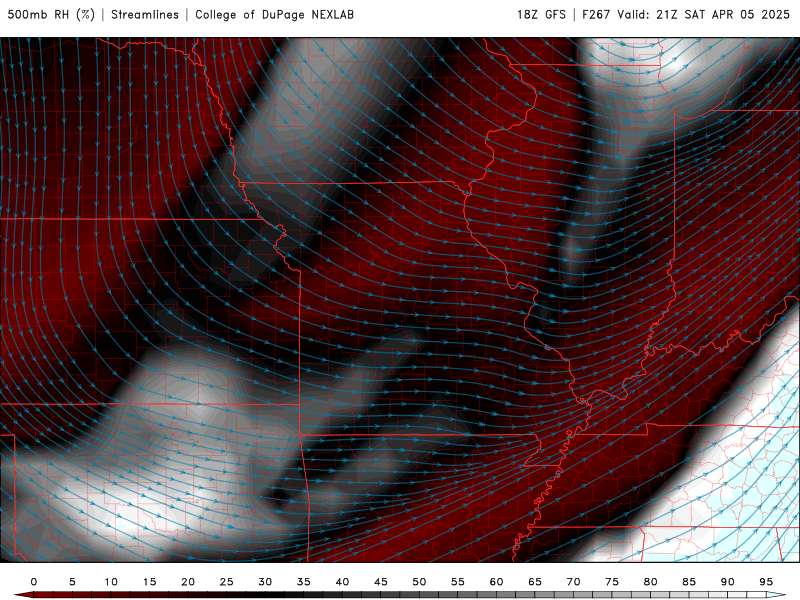Click the "500mb RH (%)" title text
This screenshot has height=600, width=800.
pyautogui.click(x=51, y=15)
